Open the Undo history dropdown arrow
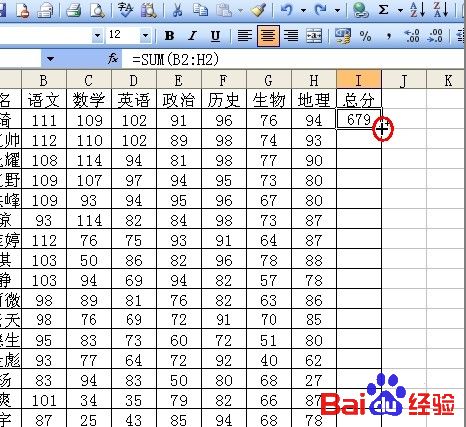This screenshot has height=427, width=466. (303, 11)
